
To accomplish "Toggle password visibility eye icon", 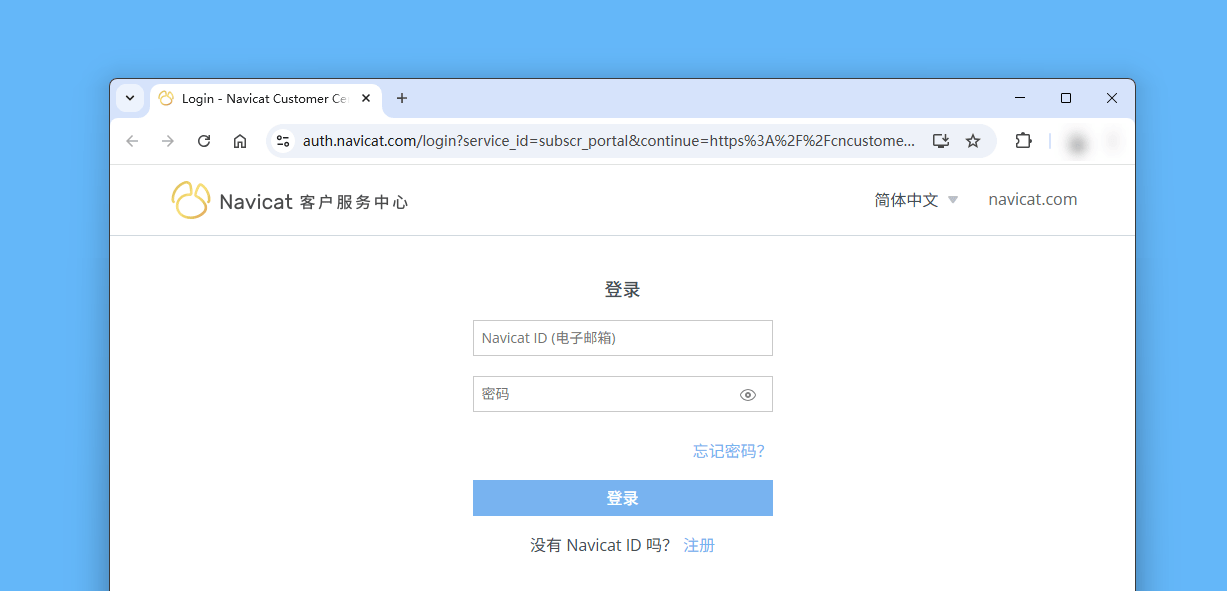I will pyautogui.click(x=748, y=395).
